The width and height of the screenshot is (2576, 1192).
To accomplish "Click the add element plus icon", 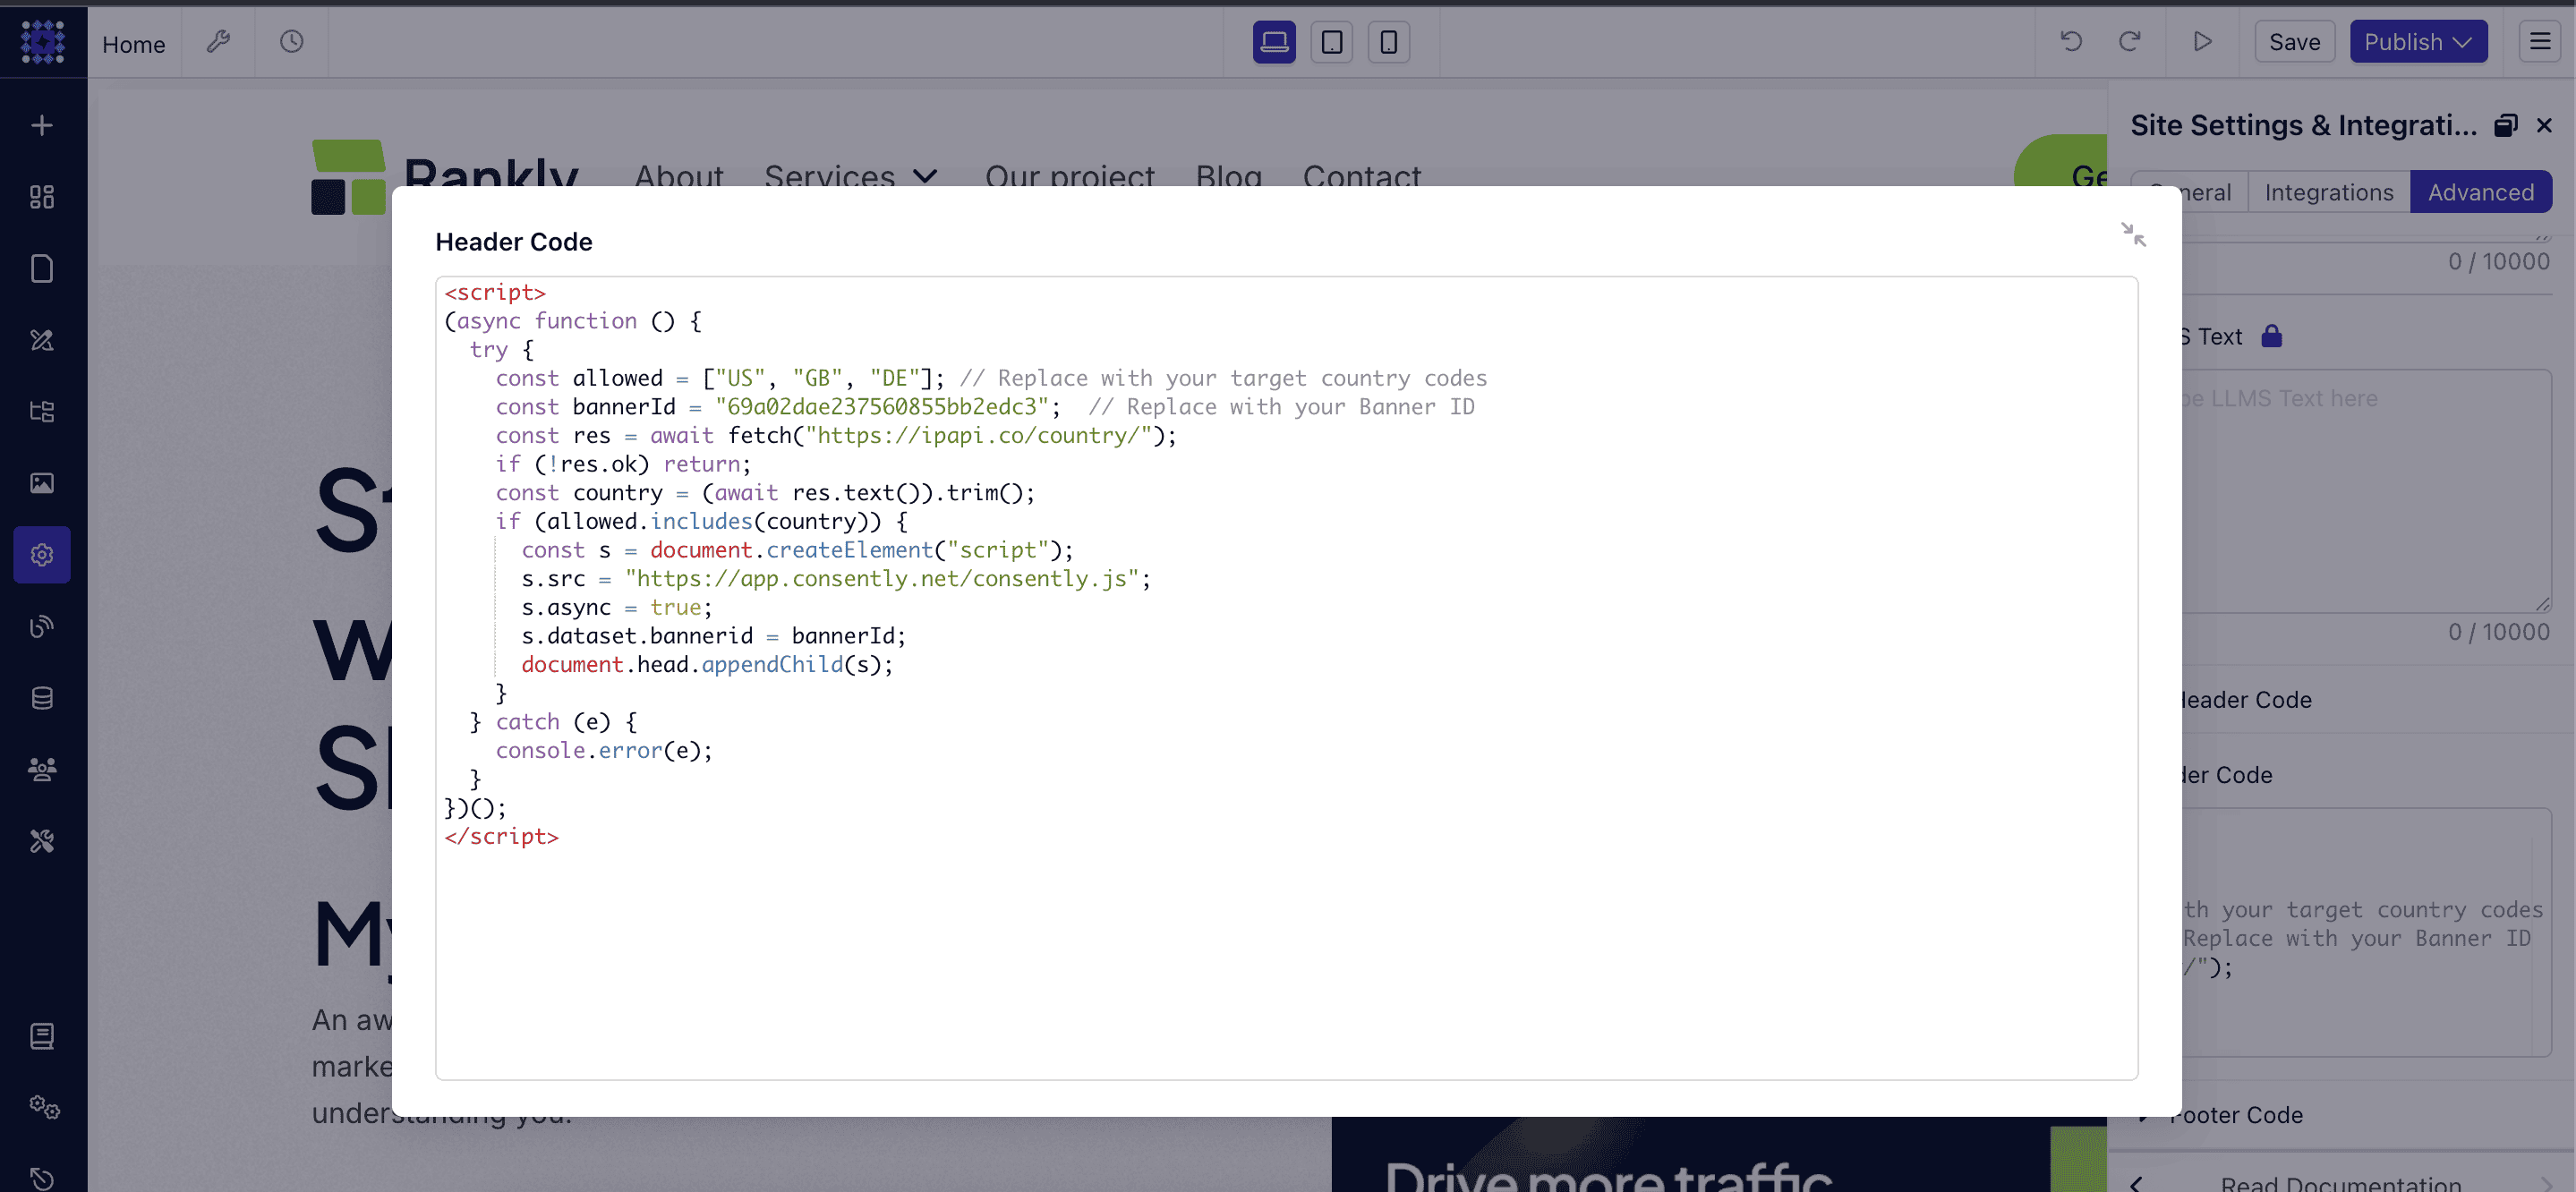I will (x=42, y=125).
